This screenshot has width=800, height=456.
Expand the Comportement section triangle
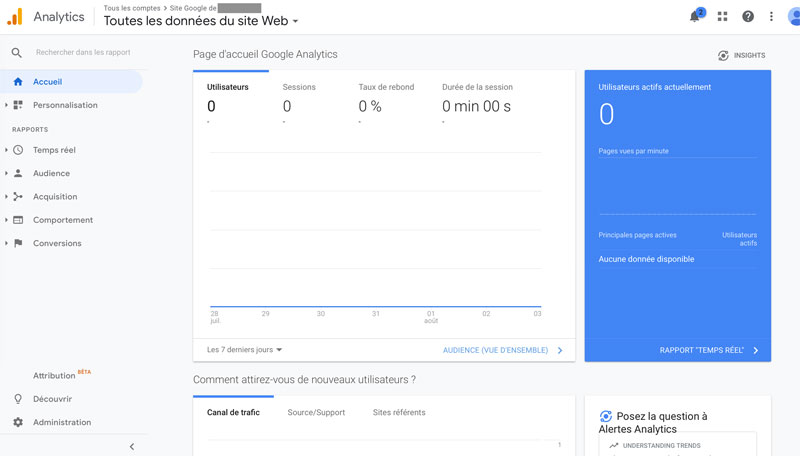[6, 220]
